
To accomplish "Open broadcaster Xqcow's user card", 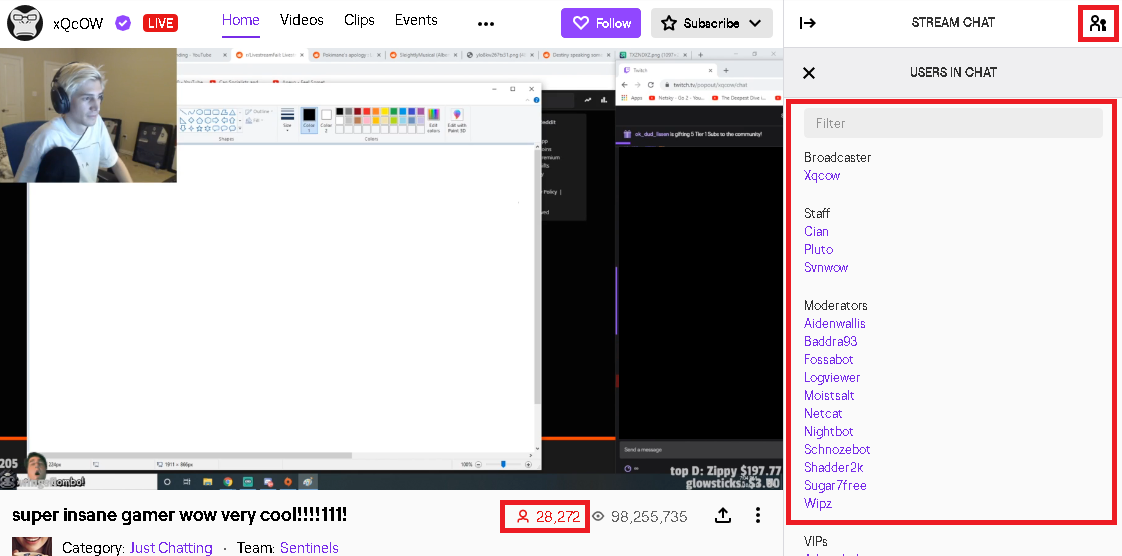I will pos(821,175).
